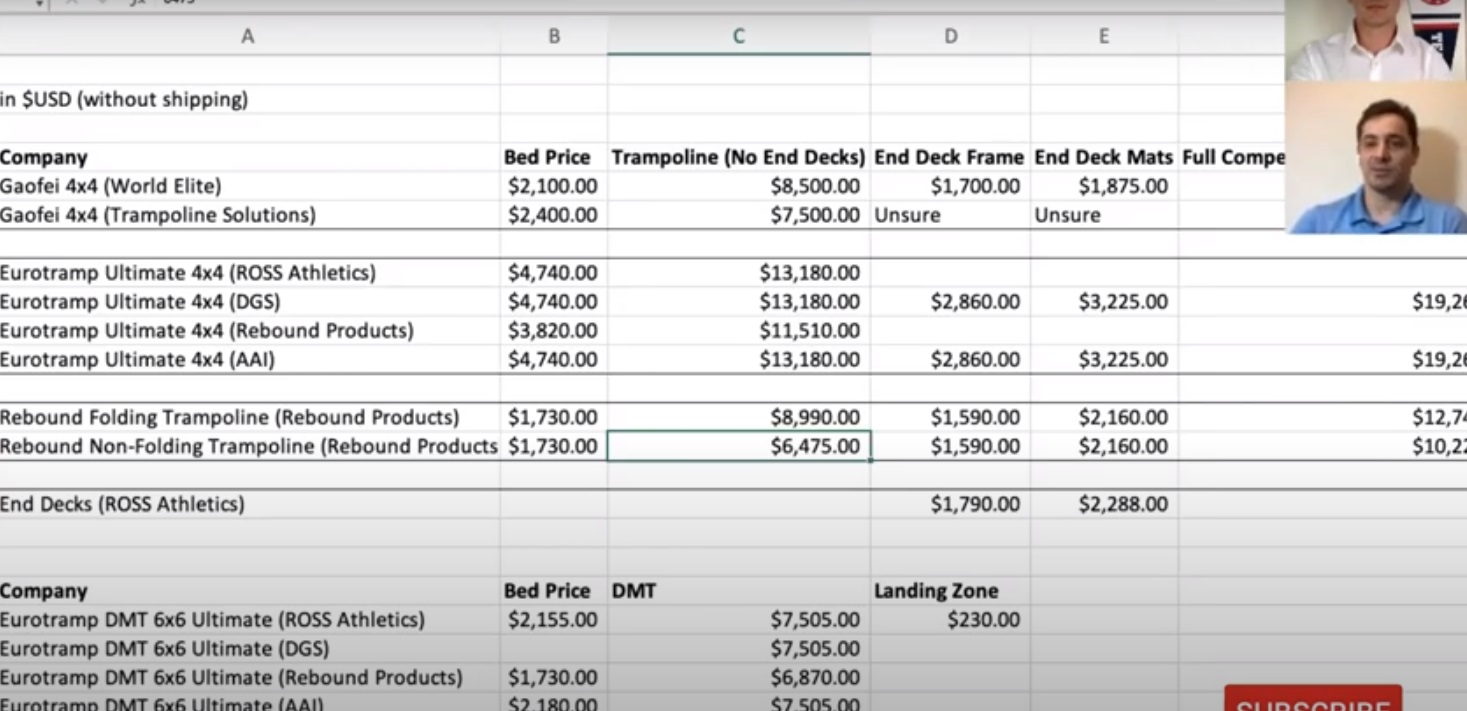Select column C header
Image resolution: width=1467 pixels, height=711 pixels.
739,36
